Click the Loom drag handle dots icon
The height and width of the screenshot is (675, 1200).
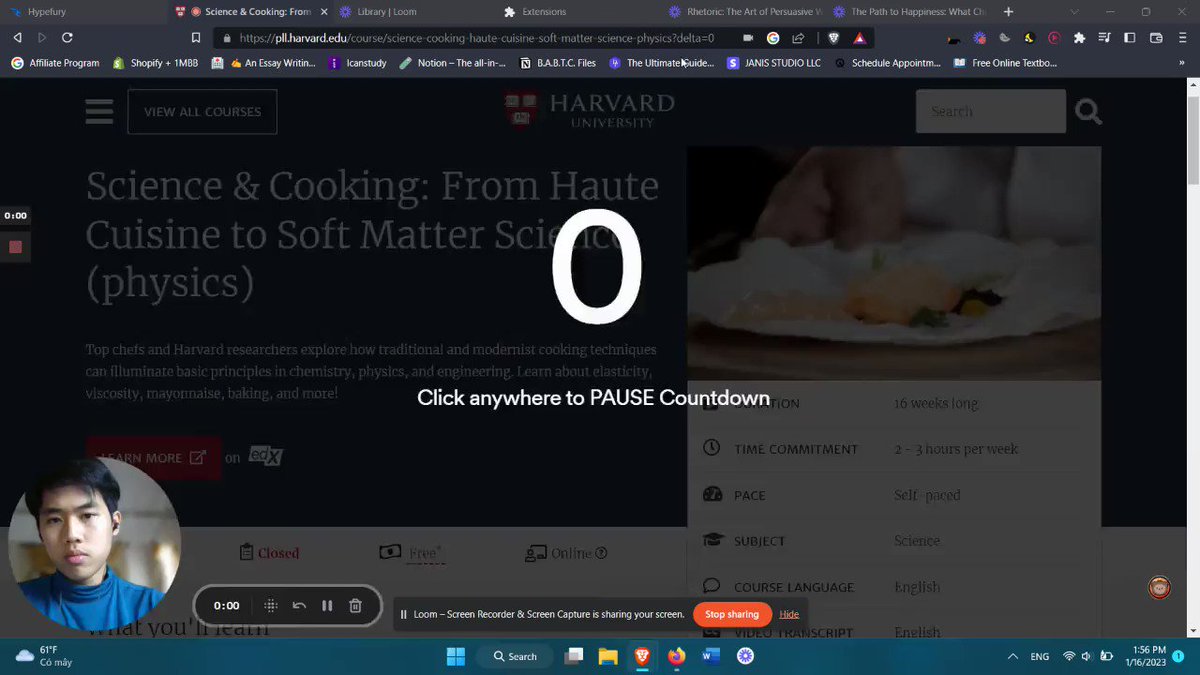(270, 606)
